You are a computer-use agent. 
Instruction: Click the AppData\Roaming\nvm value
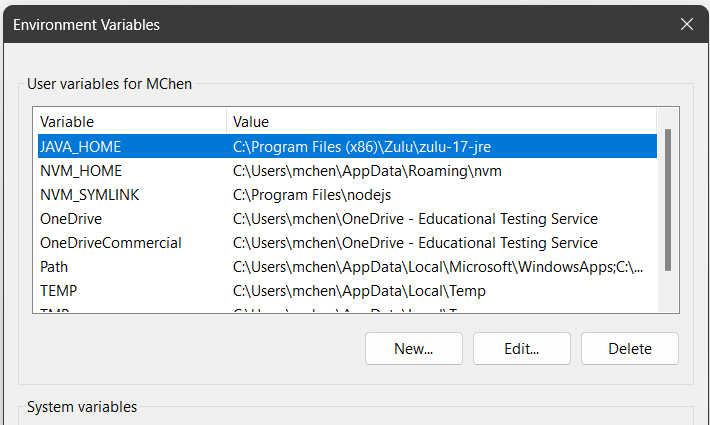click(x=367, y=171)
